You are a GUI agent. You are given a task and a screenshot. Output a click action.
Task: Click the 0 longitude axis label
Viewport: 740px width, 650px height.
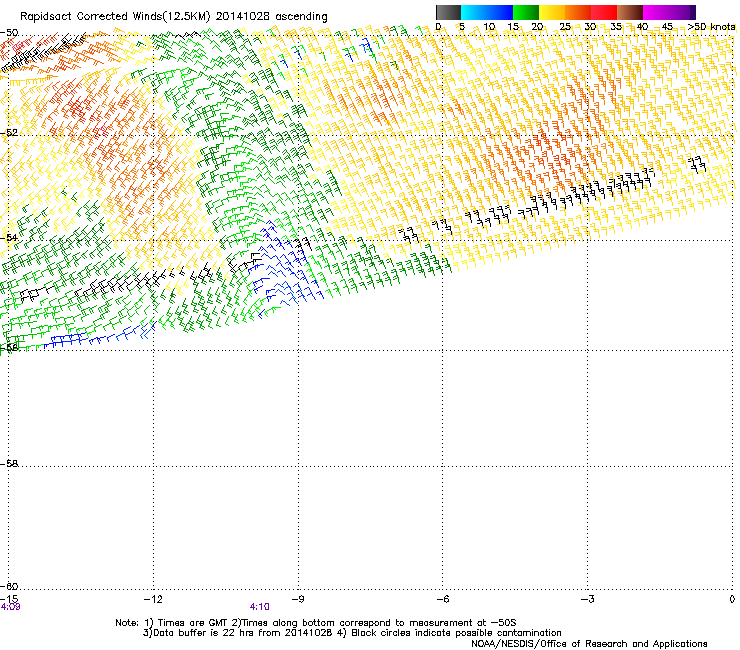(x=732, y=599)
